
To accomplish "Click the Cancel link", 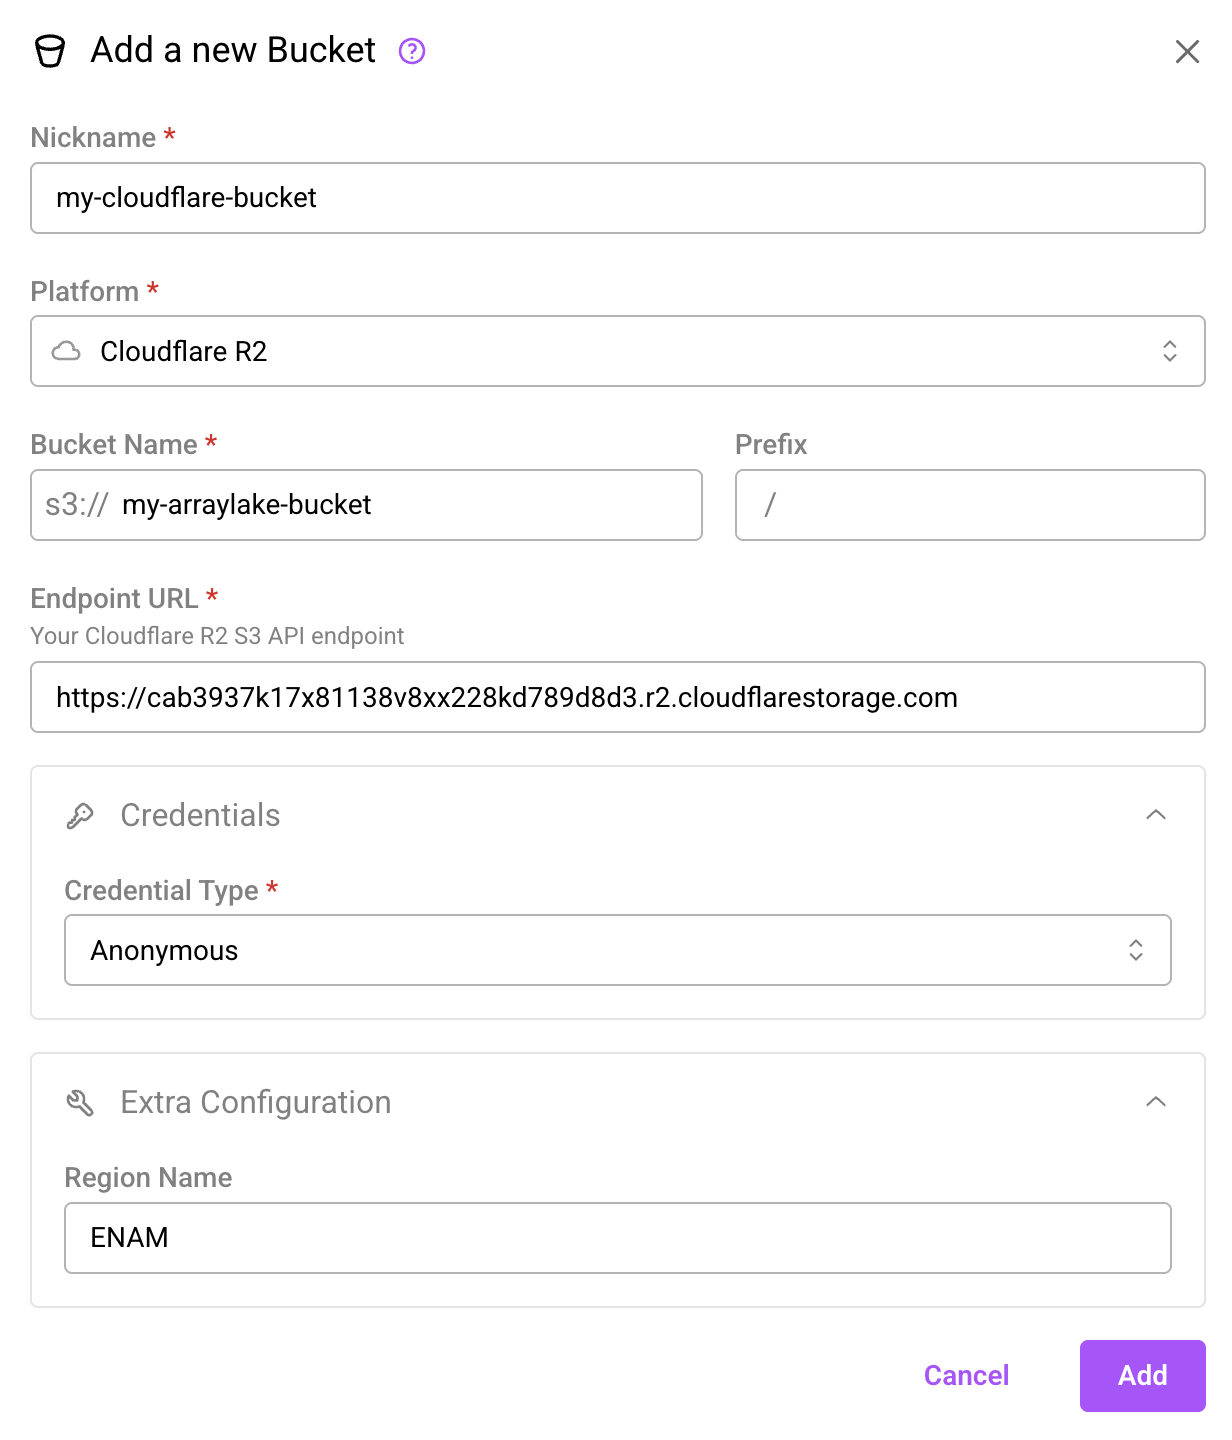I will click(x=965, y=1375).
